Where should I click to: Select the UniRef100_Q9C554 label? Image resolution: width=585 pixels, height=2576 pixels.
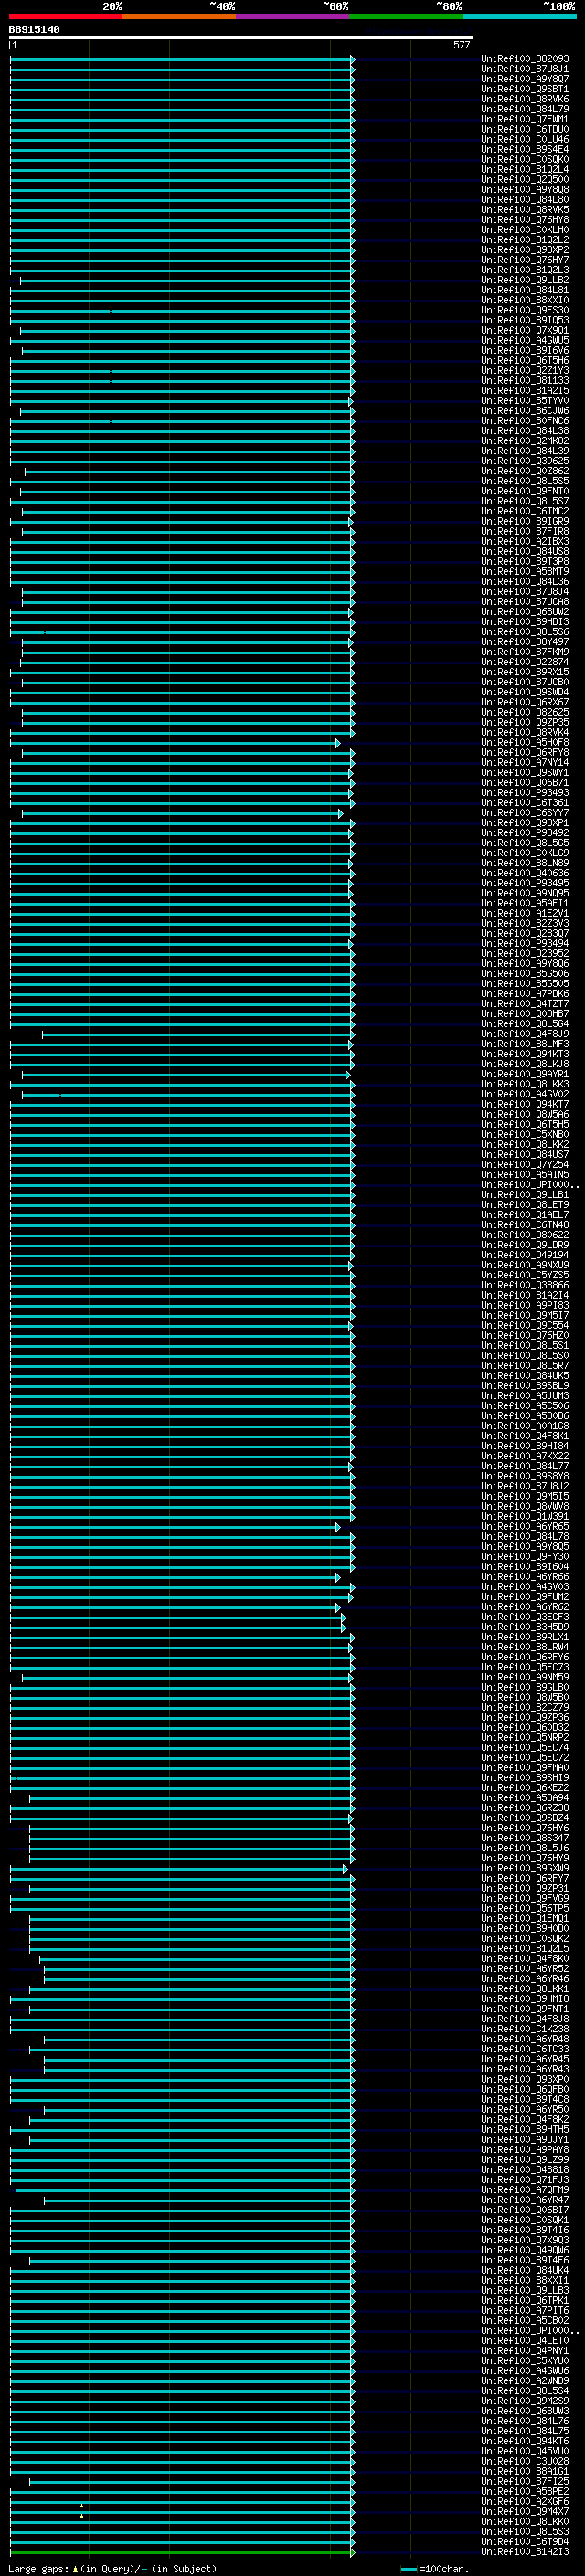[x=524, y=1325]
